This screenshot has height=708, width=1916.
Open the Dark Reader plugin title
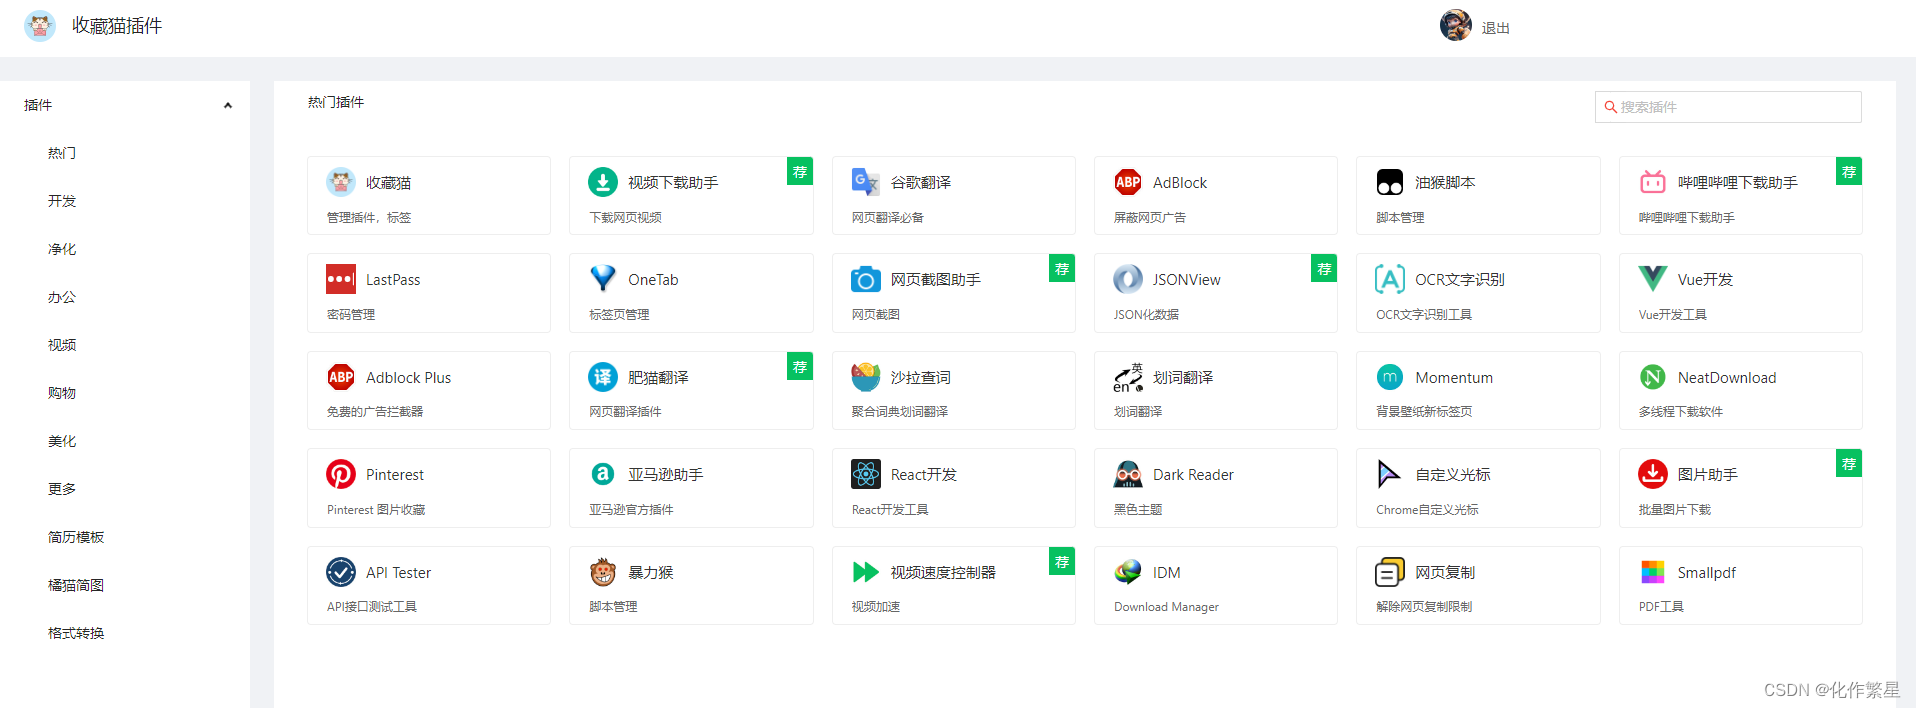point(1193,474)
